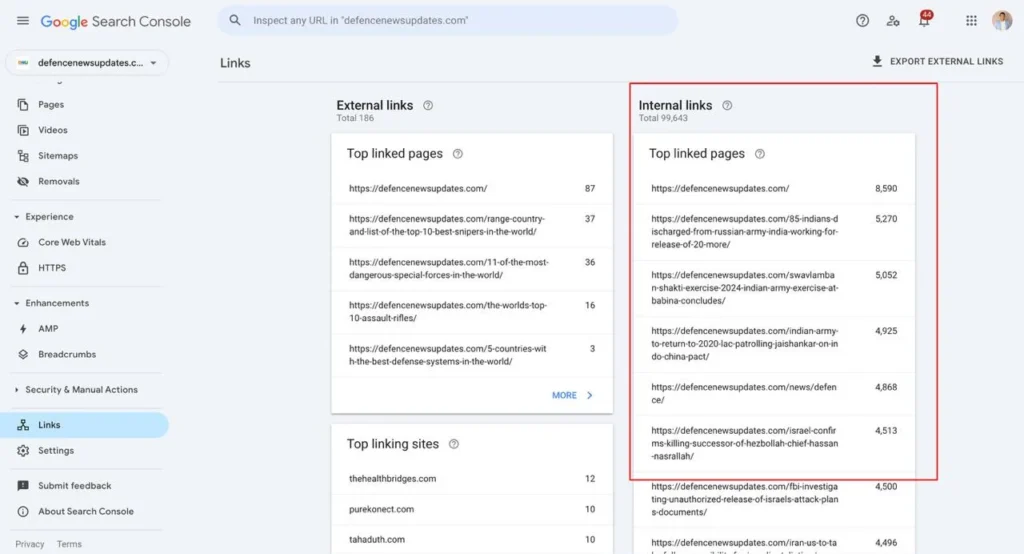
Task: Click the MORE chevron arrow
Action: [590, 395]
